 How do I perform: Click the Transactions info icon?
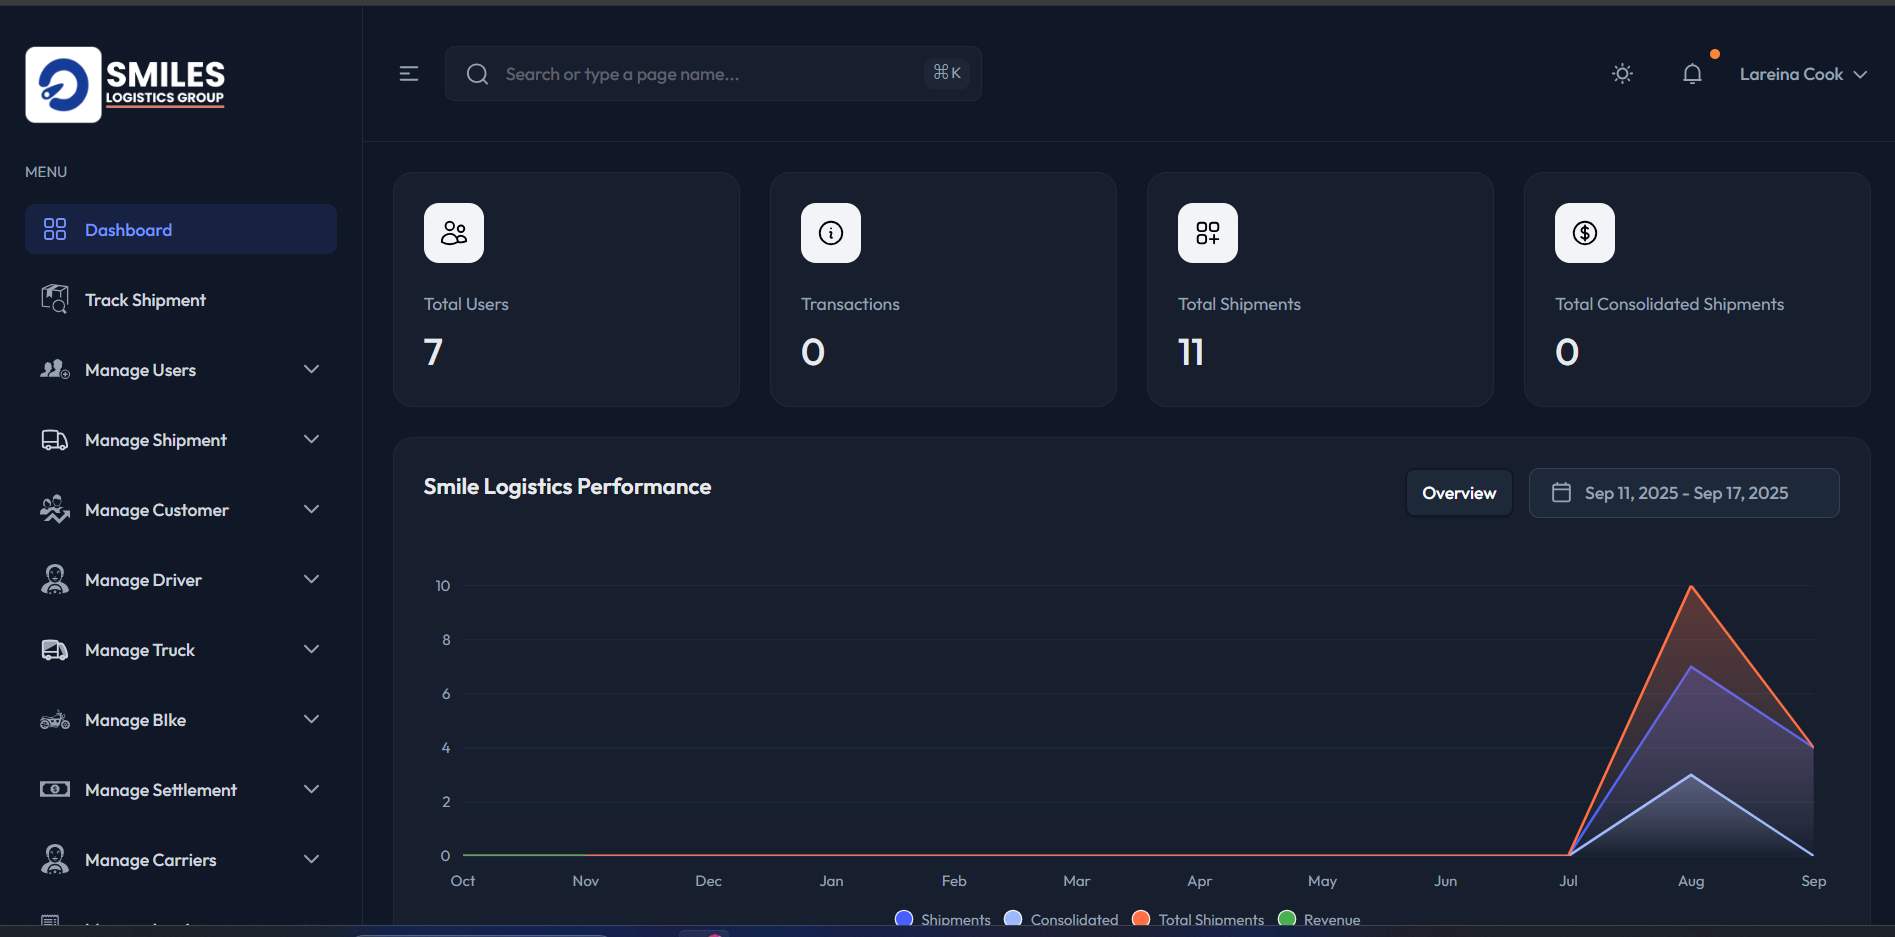(830, 233)
